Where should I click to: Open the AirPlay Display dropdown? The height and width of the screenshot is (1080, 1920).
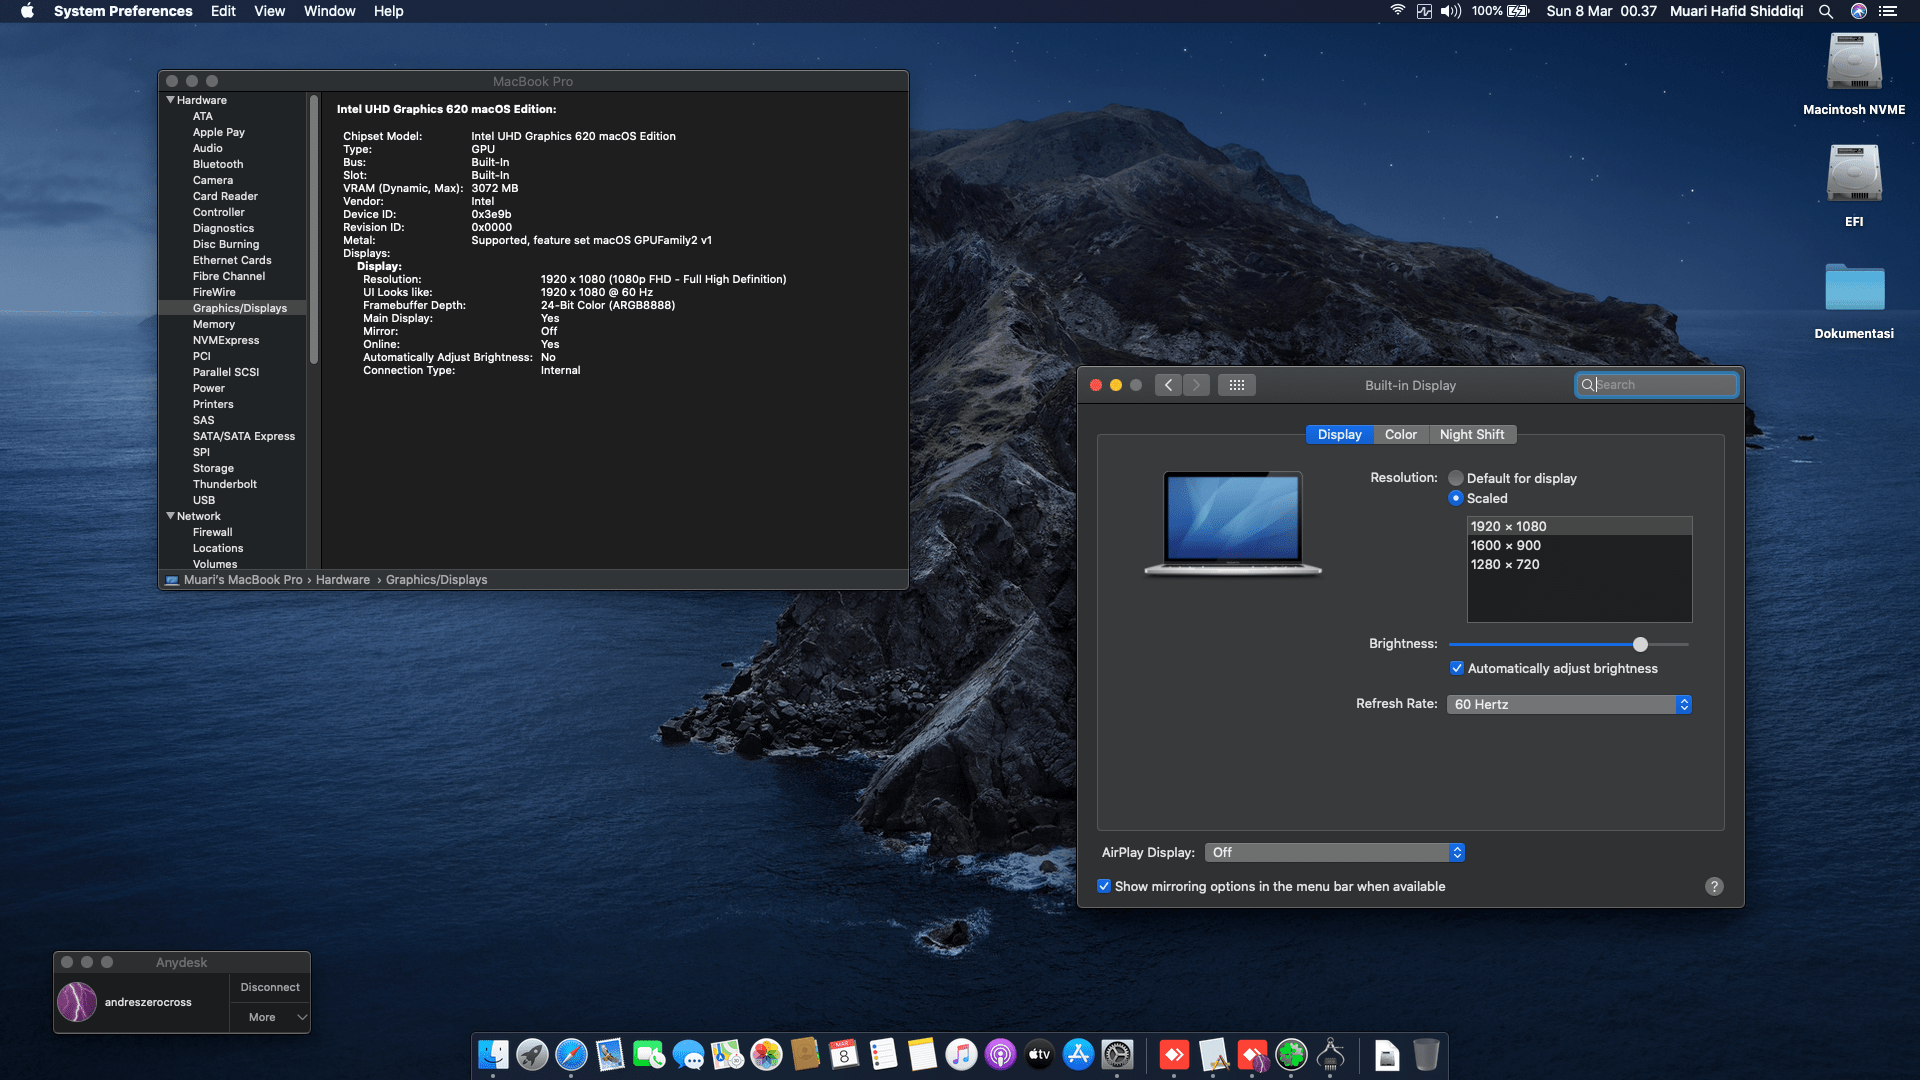point(1335,852)
